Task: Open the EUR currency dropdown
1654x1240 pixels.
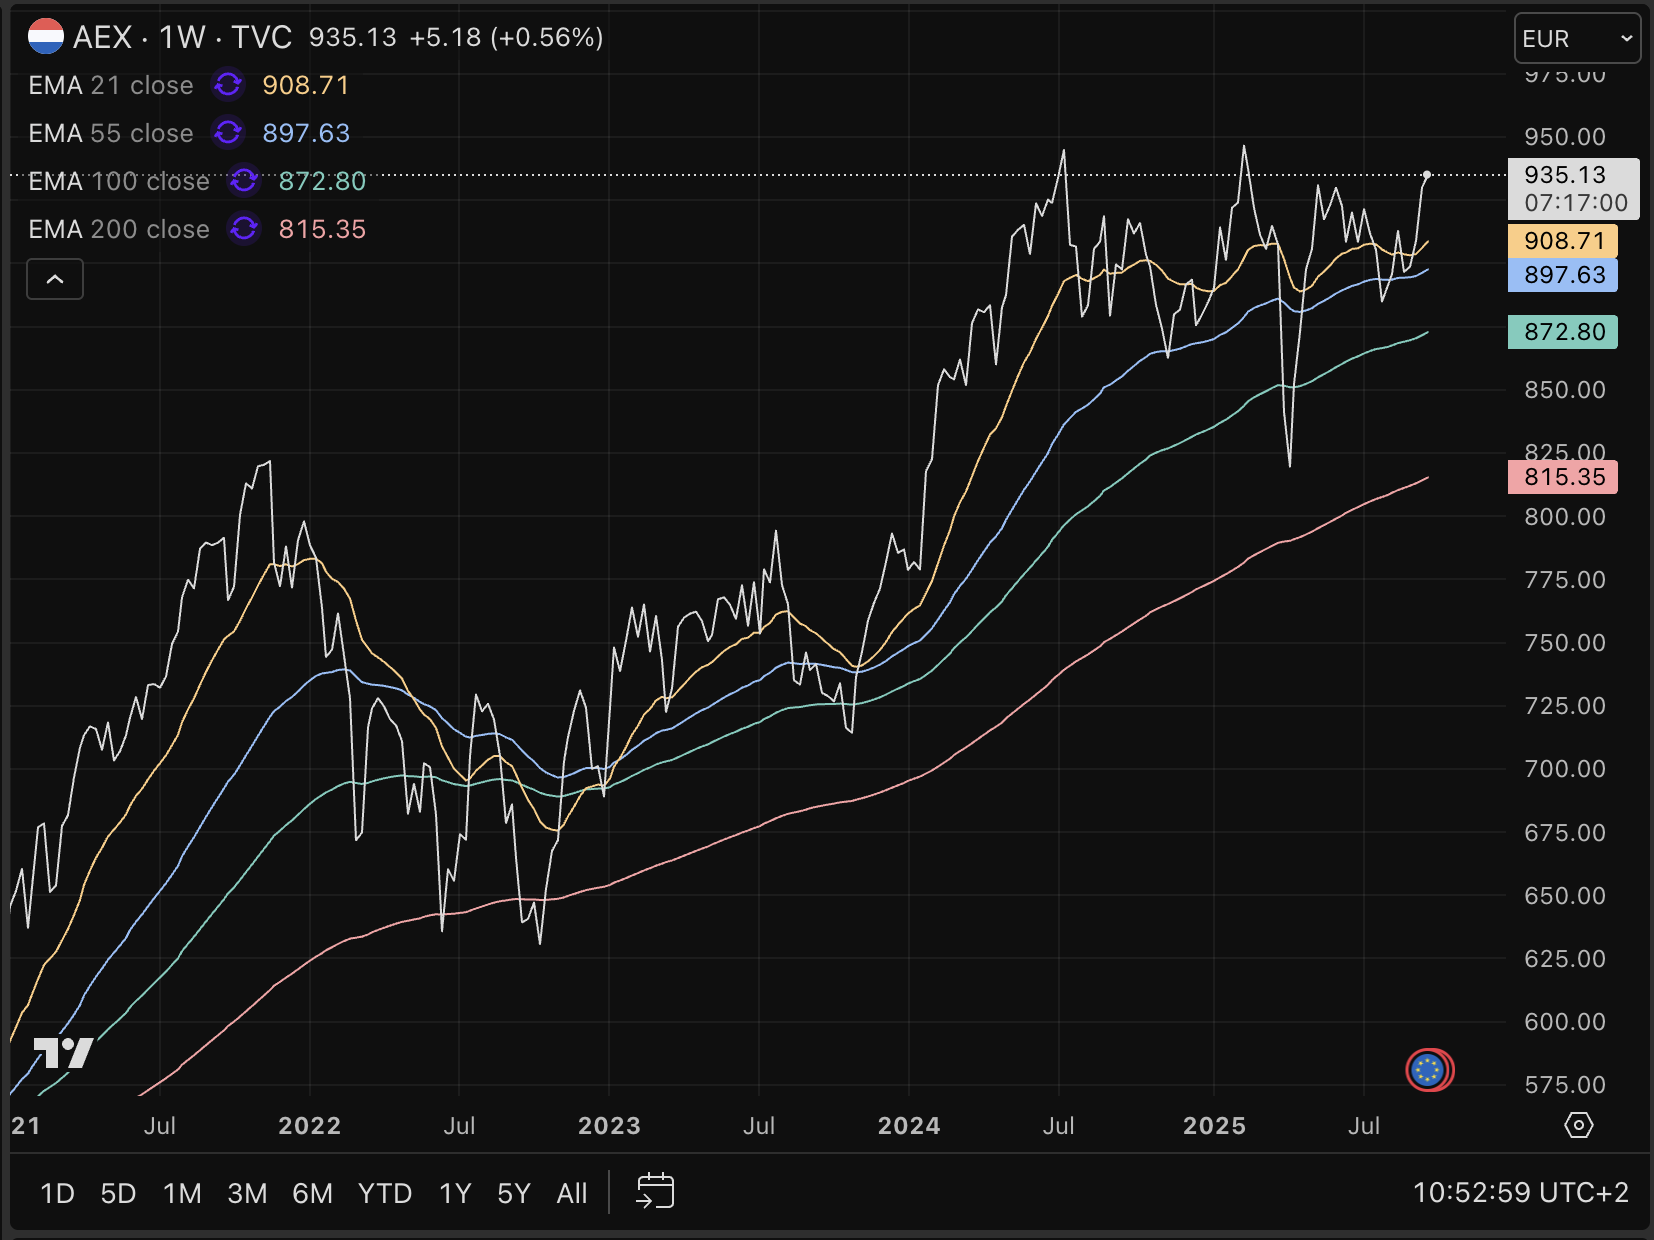Action: pos(1577,39)
